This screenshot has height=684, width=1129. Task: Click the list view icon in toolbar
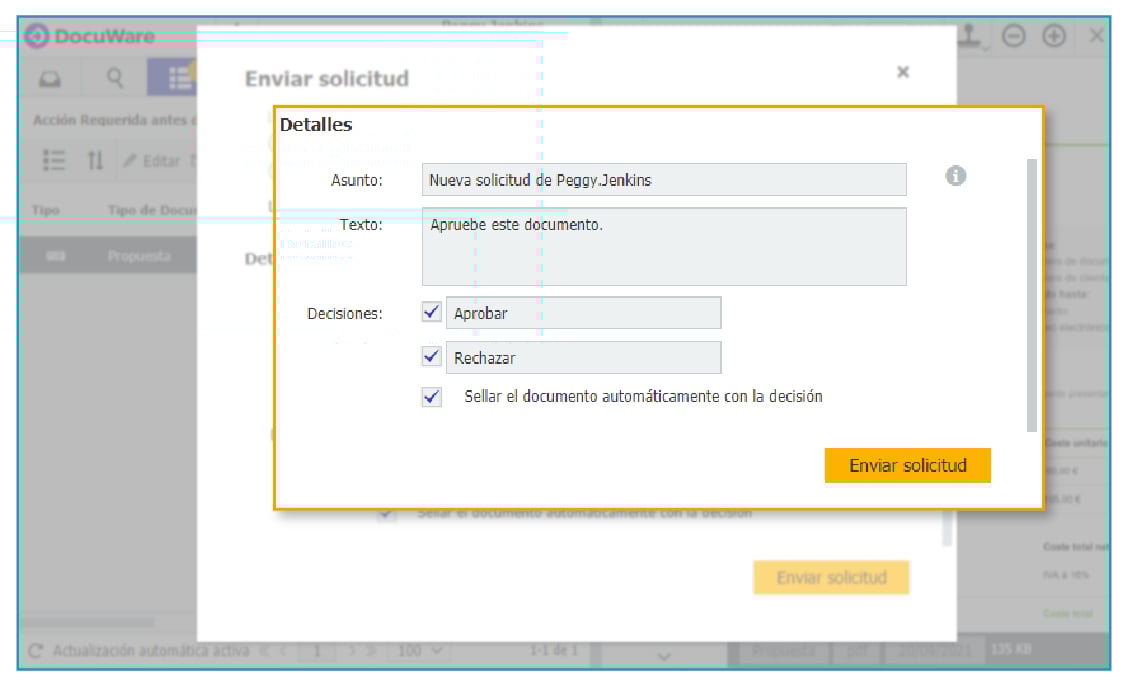[54, 160]
